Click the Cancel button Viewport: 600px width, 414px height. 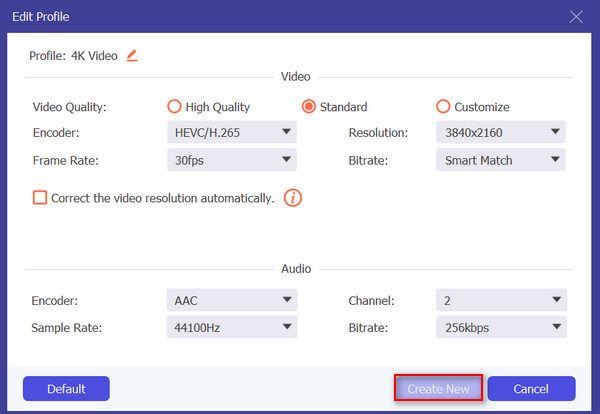click(531, 389)
